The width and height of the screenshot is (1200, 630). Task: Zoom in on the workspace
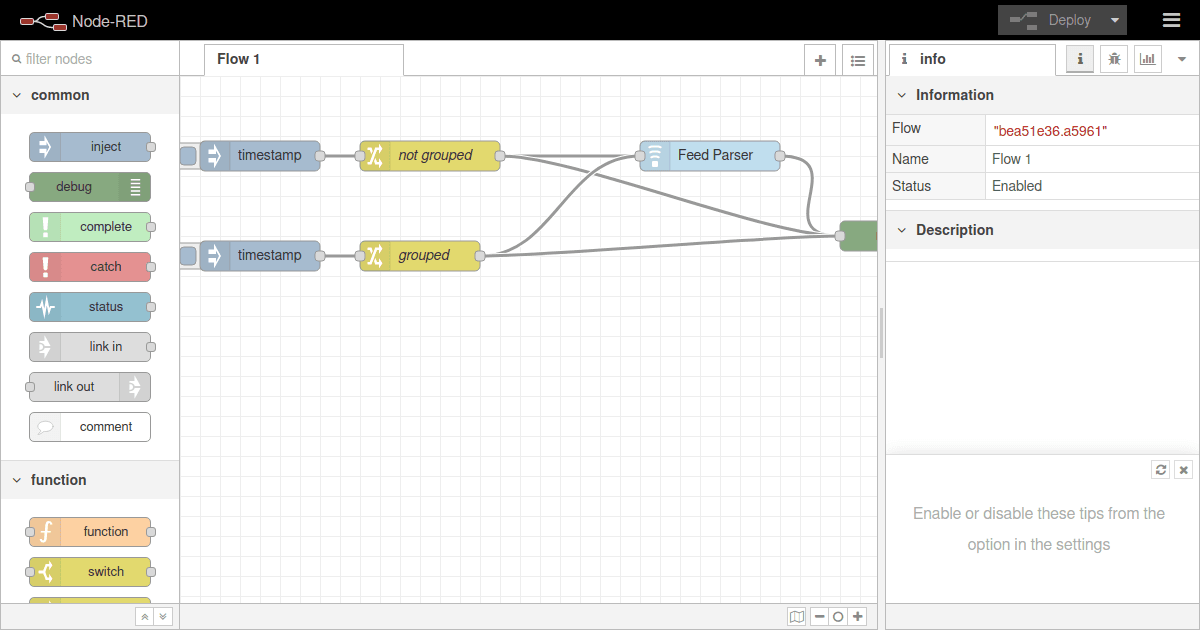click(x=856, y=616)
